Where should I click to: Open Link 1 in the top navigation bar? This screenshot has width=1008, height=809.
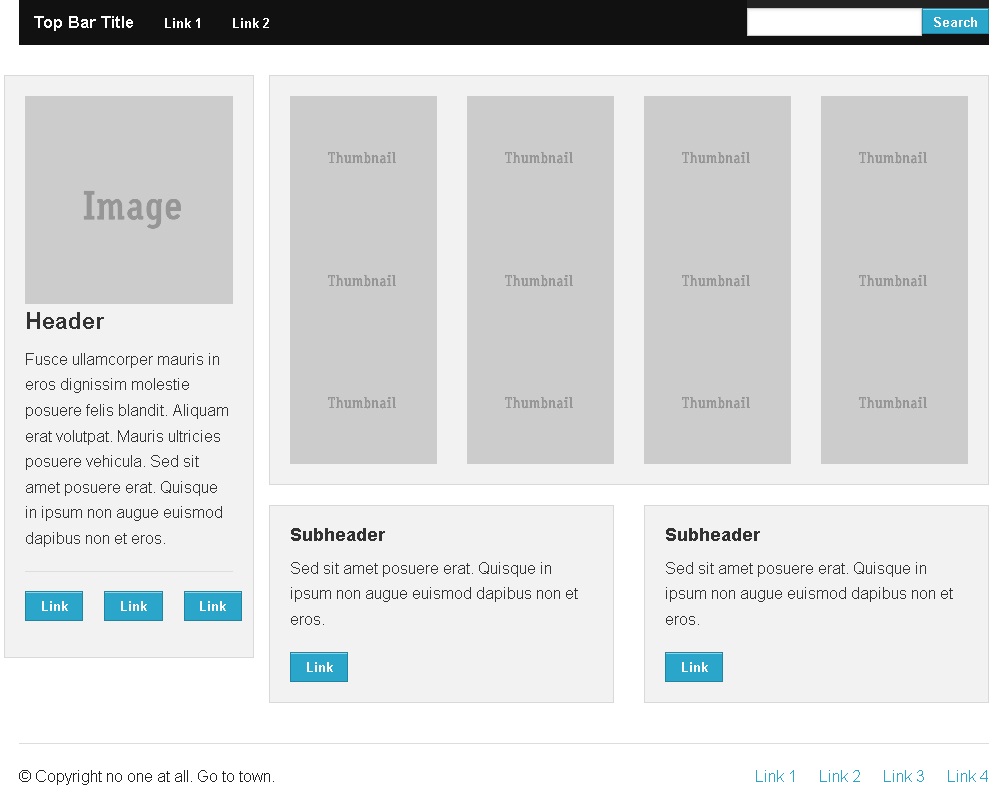point(182,23)
